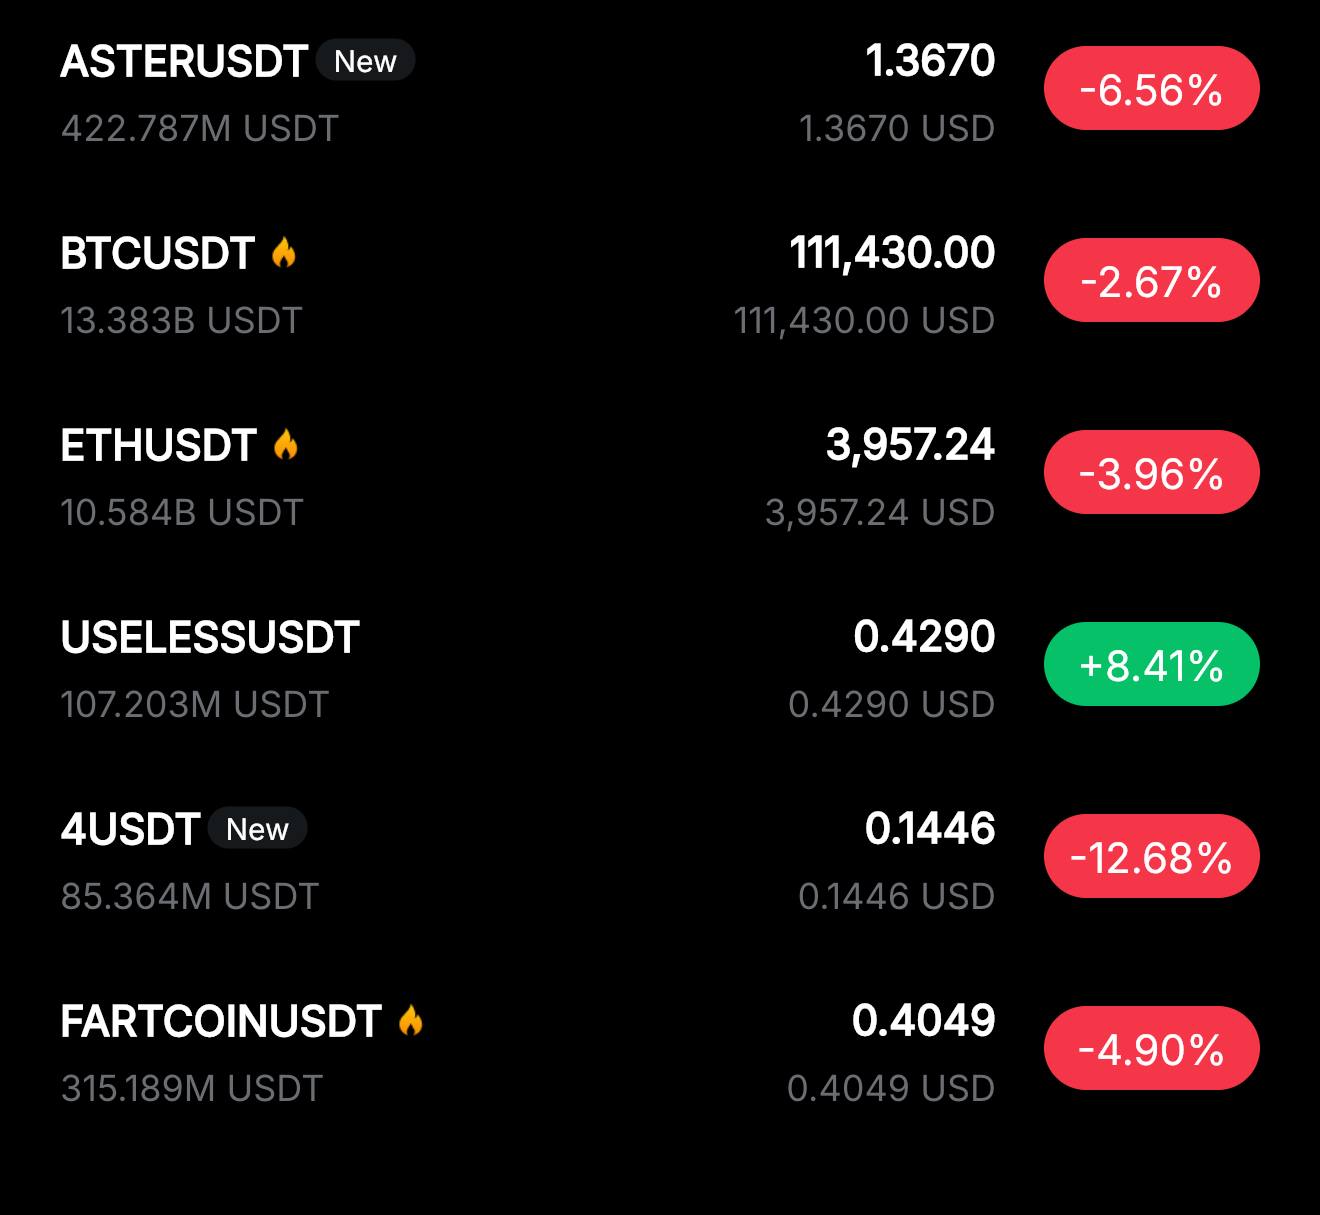Open the ASTERUSDT trading pair
Viewport: 1320px width, 1215px height.
tap(184, 62)
